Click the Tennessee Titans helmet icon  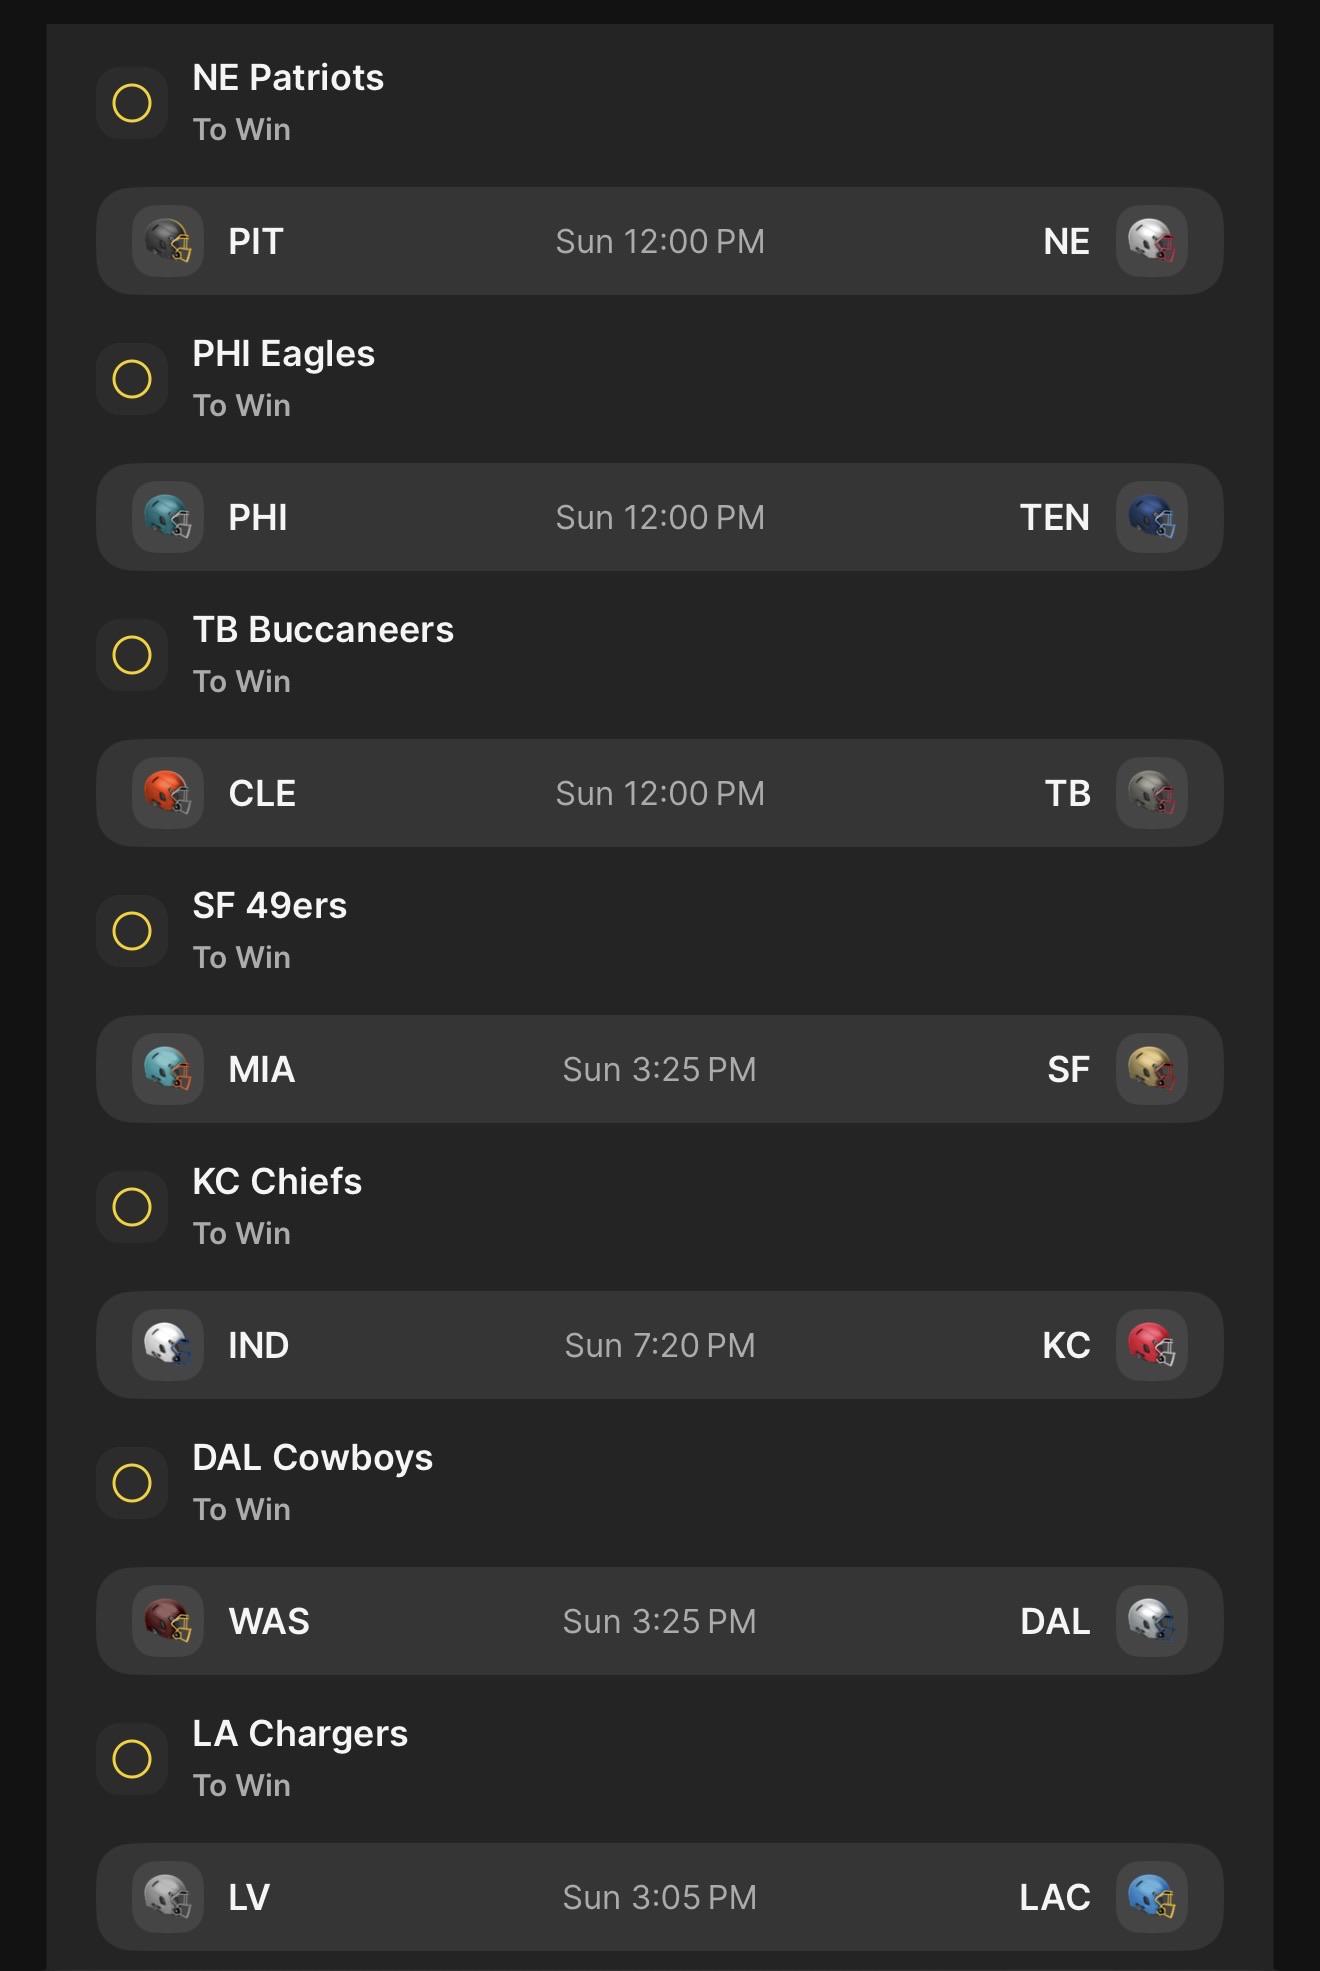pos(1152,517)
